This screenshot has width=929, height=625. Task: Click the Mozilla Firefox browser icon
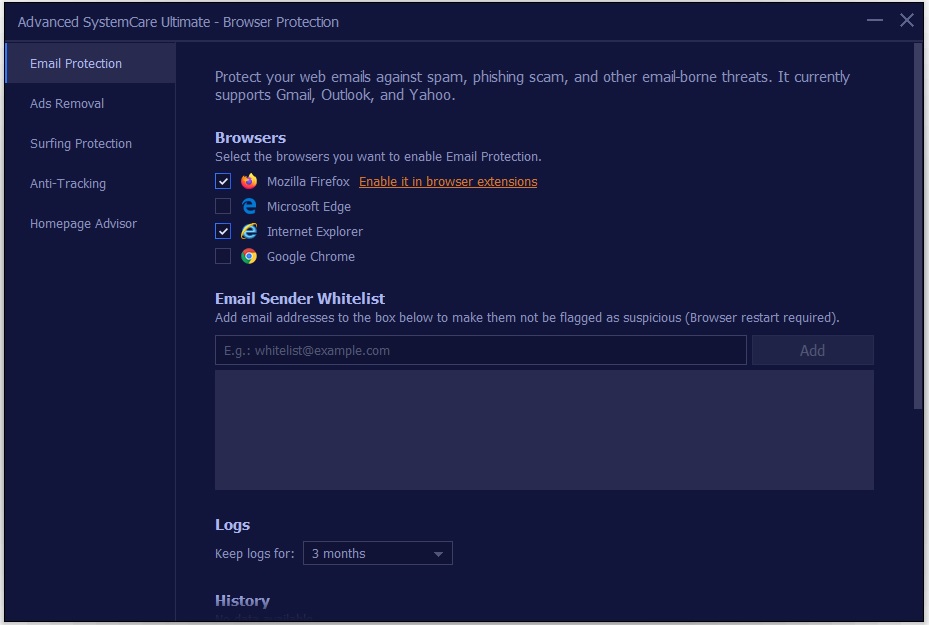coord(249,181)
